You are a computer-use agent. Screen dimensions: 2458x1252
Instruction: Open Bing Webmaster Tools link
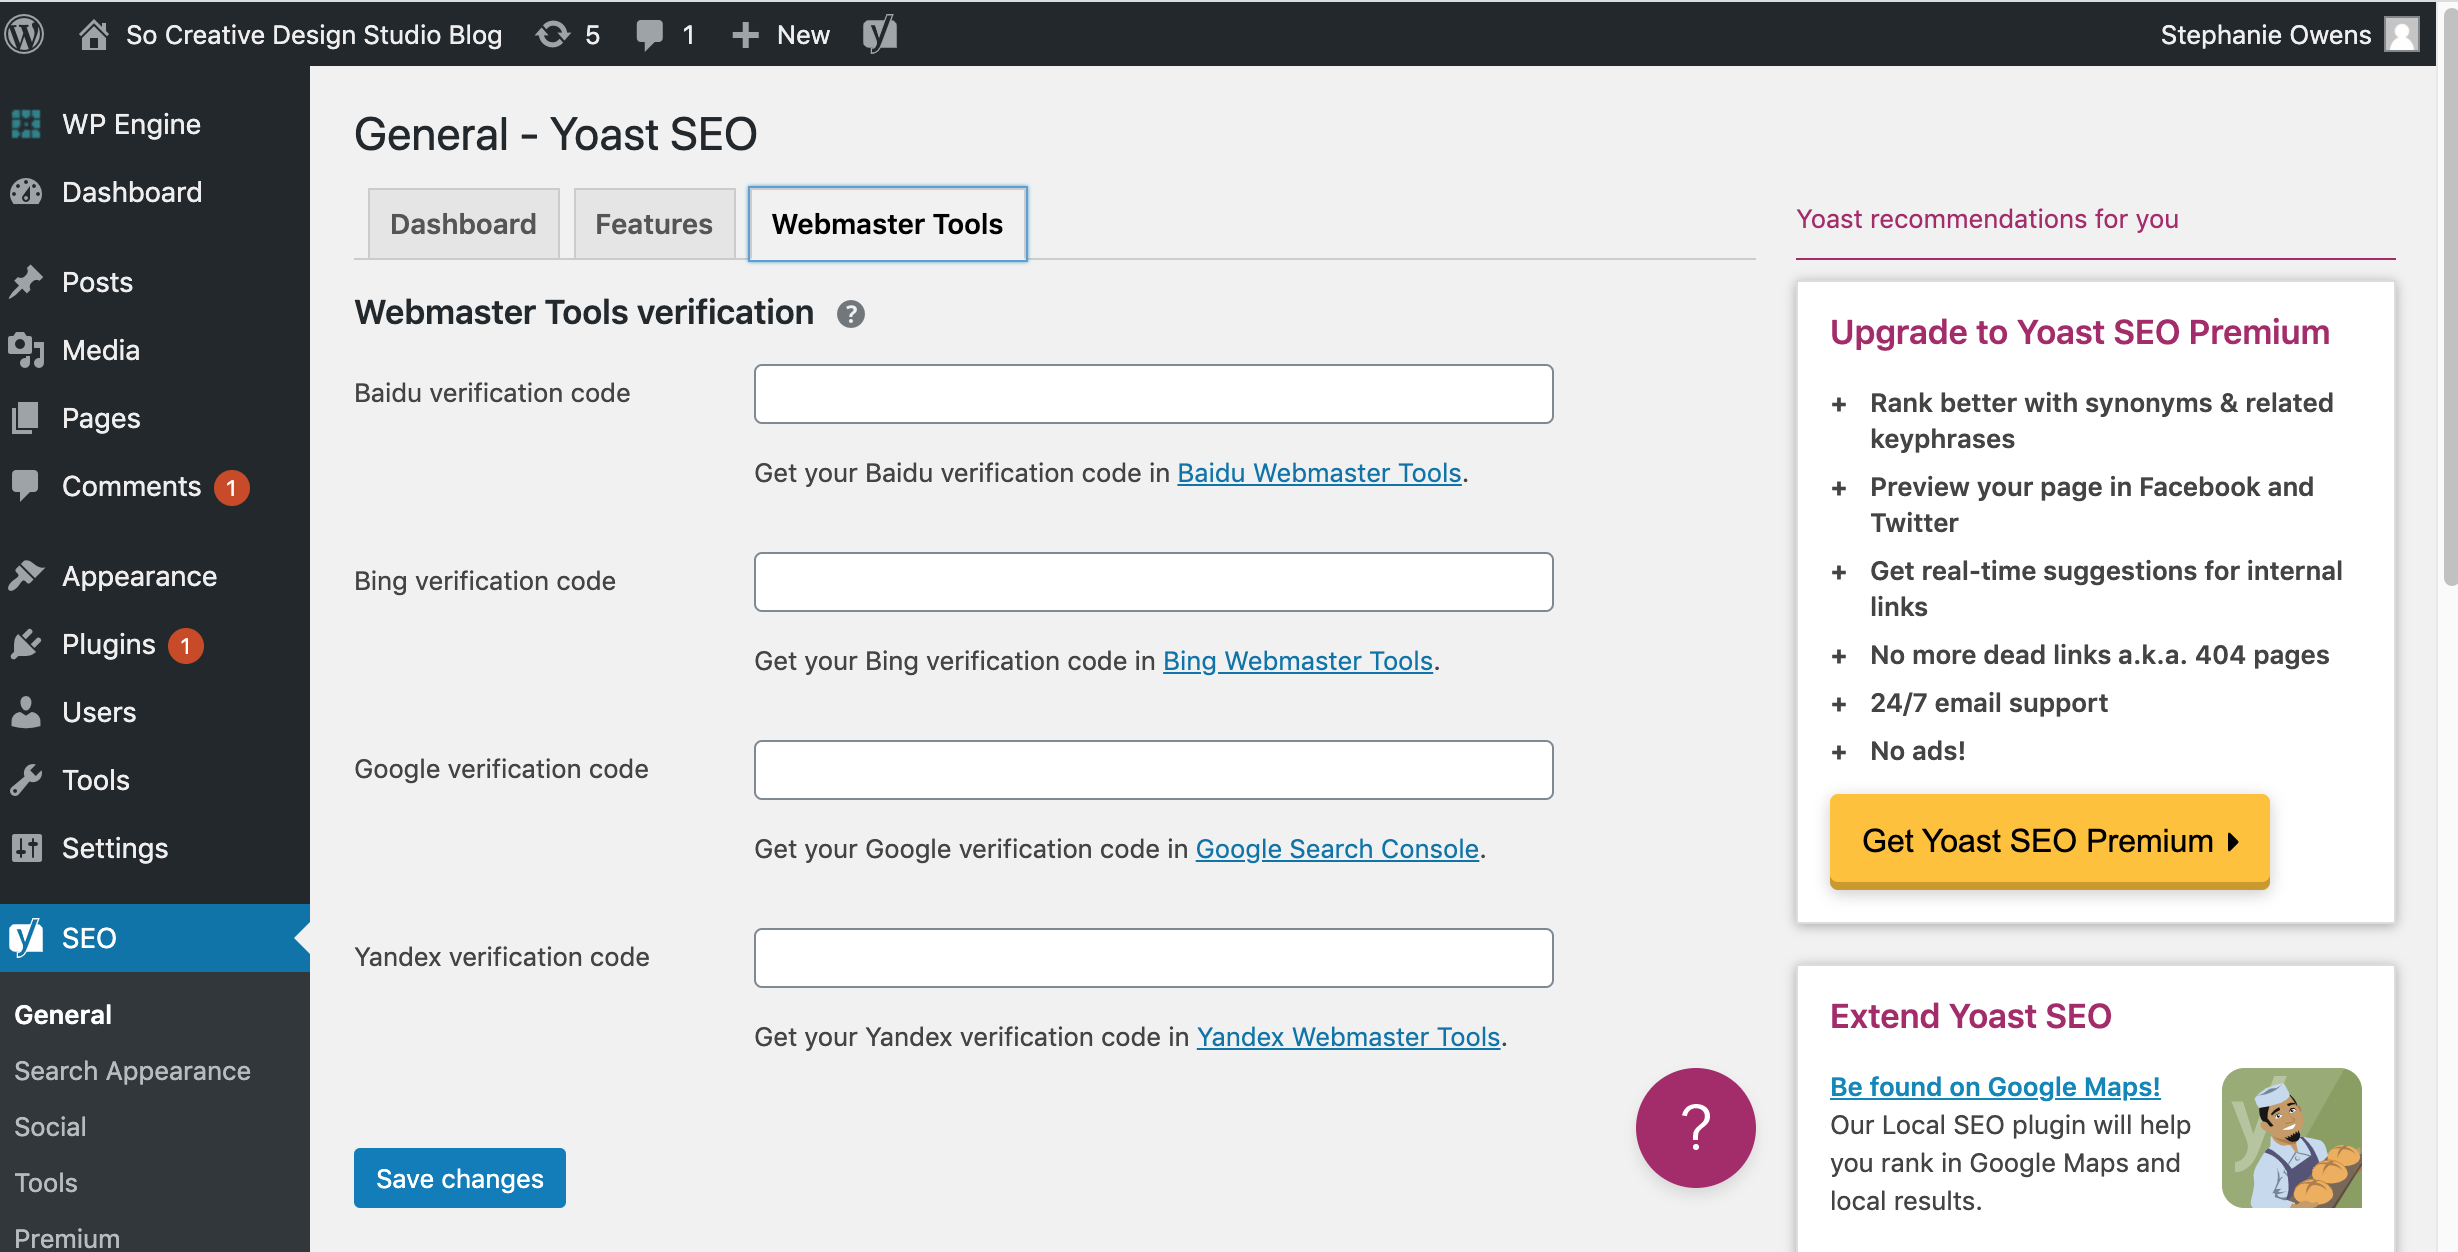coord(1298,660)
